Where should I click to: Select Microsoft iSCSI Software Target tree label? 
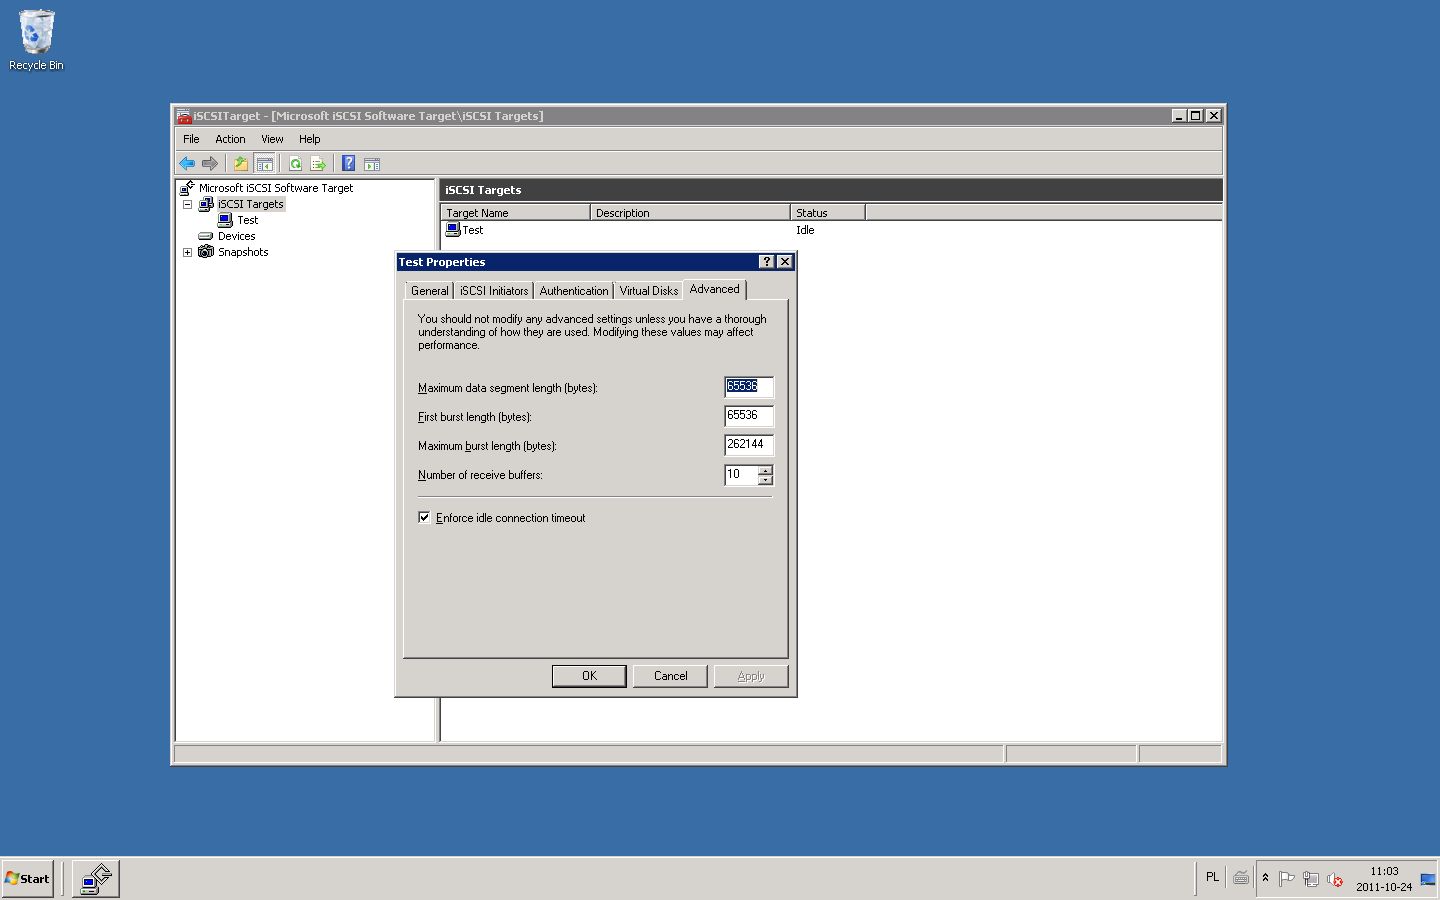276,188
